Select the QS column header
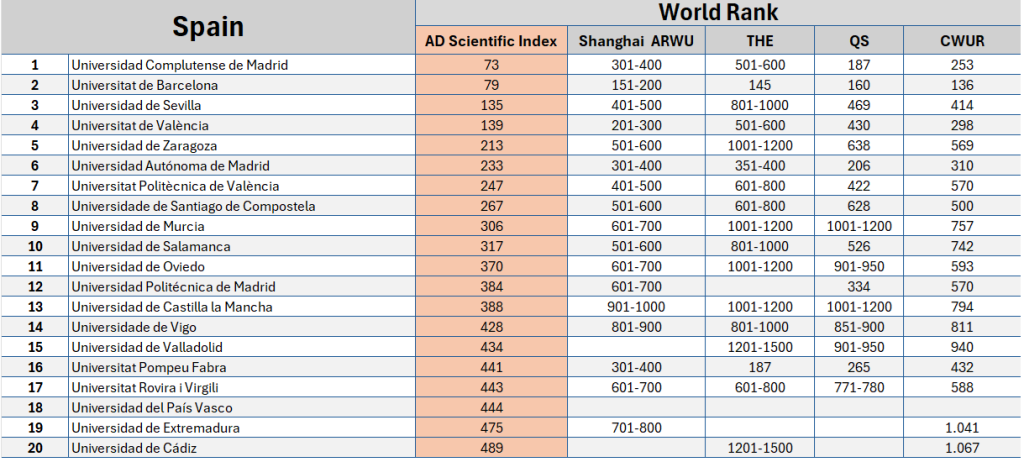The image size is (1024, 462). 859,41
